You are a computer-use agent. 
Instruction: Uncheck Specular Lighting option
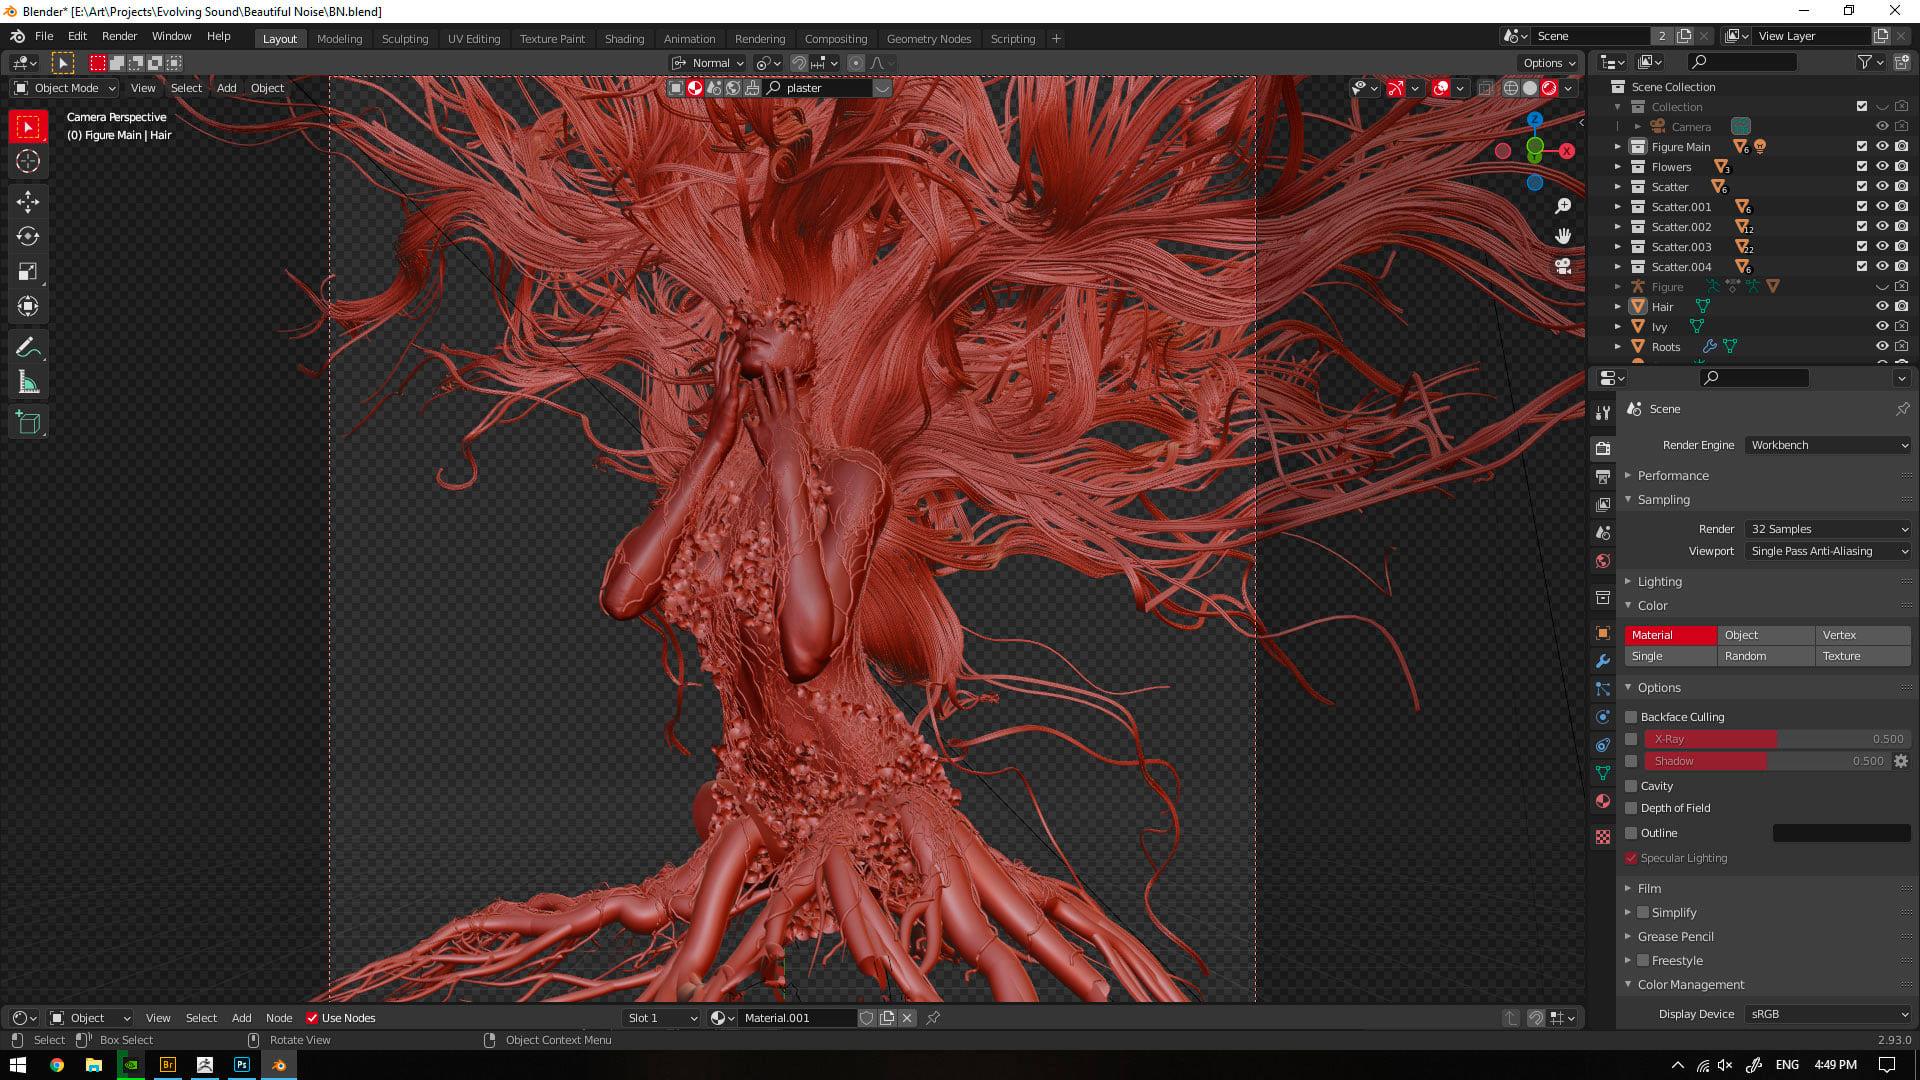point(1631,858)
